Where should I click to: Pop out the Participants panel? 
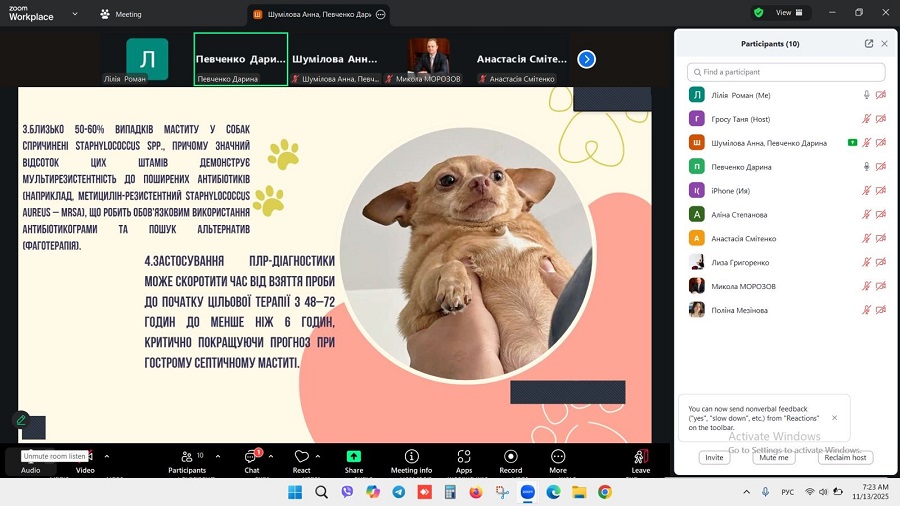[x=869, y=44]
